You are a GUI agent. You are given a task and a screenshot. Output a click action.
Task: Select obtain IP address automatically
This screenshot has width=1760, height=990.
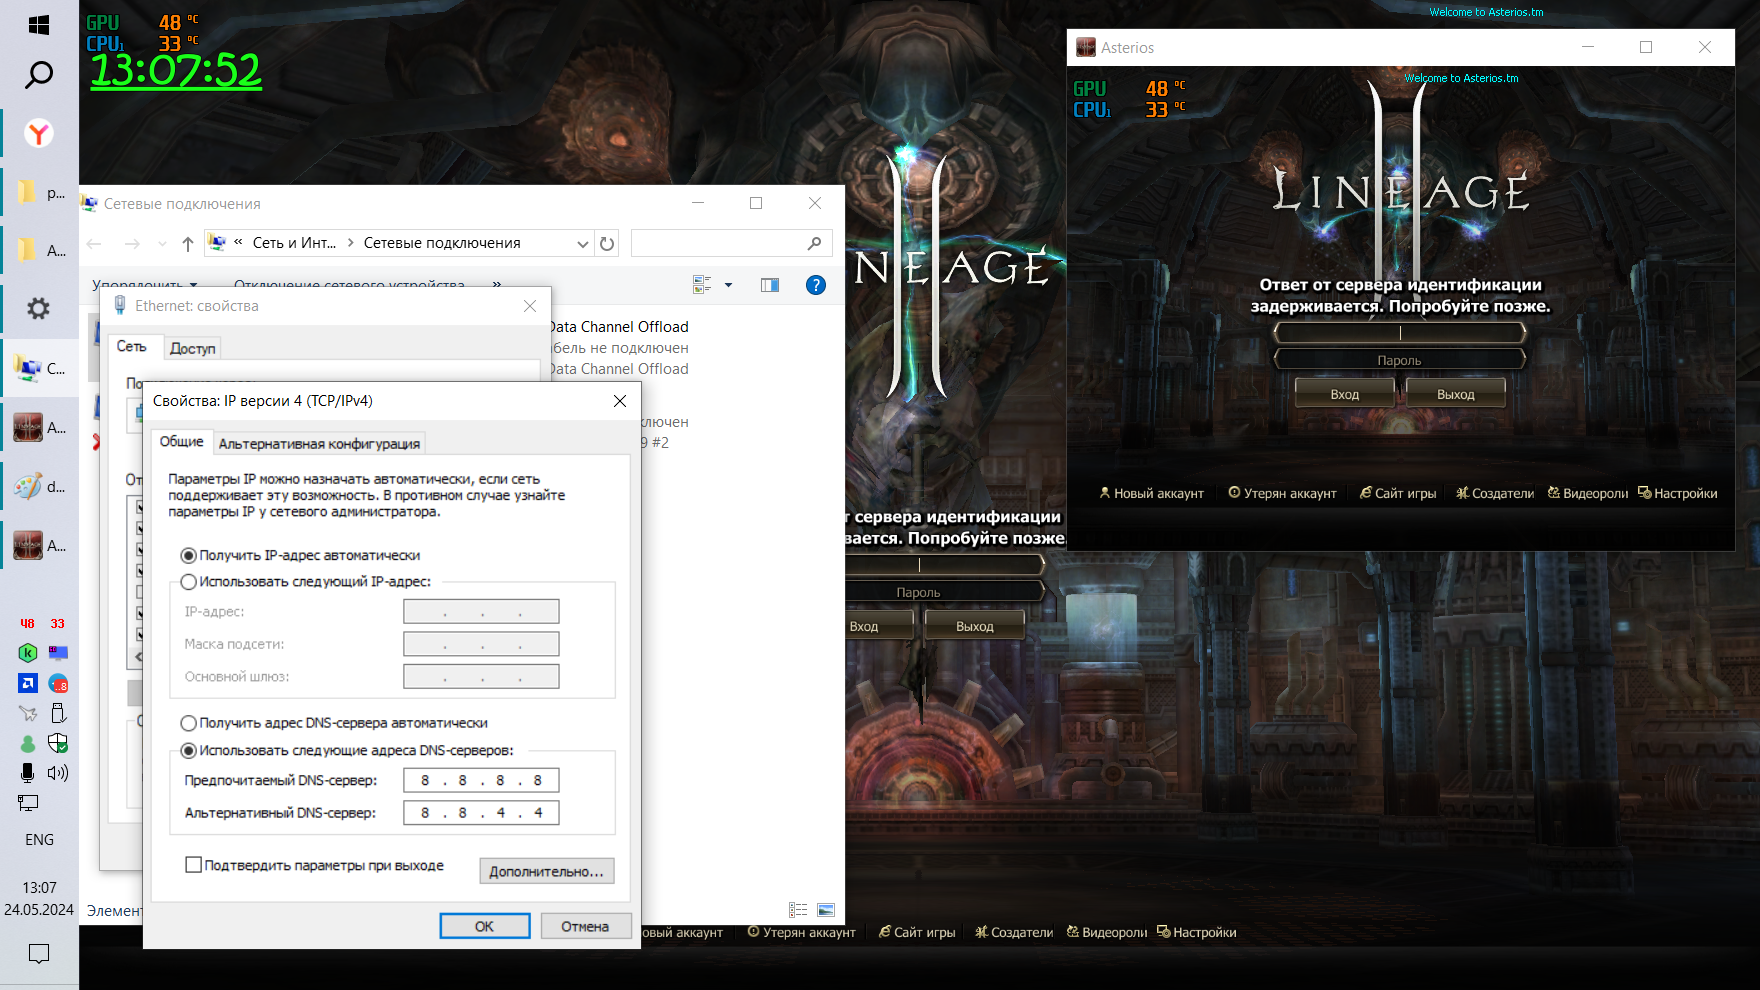[189, 556]
